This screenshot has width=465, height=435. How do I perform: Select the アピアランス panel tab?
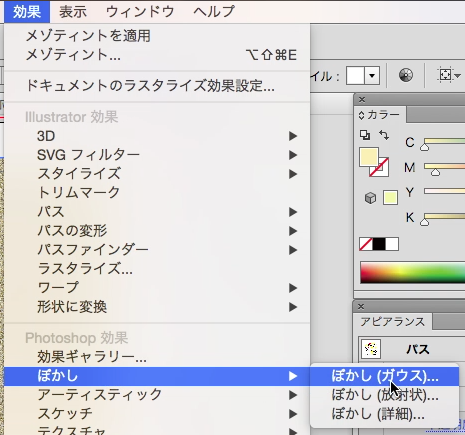click(x=392, y=322)
